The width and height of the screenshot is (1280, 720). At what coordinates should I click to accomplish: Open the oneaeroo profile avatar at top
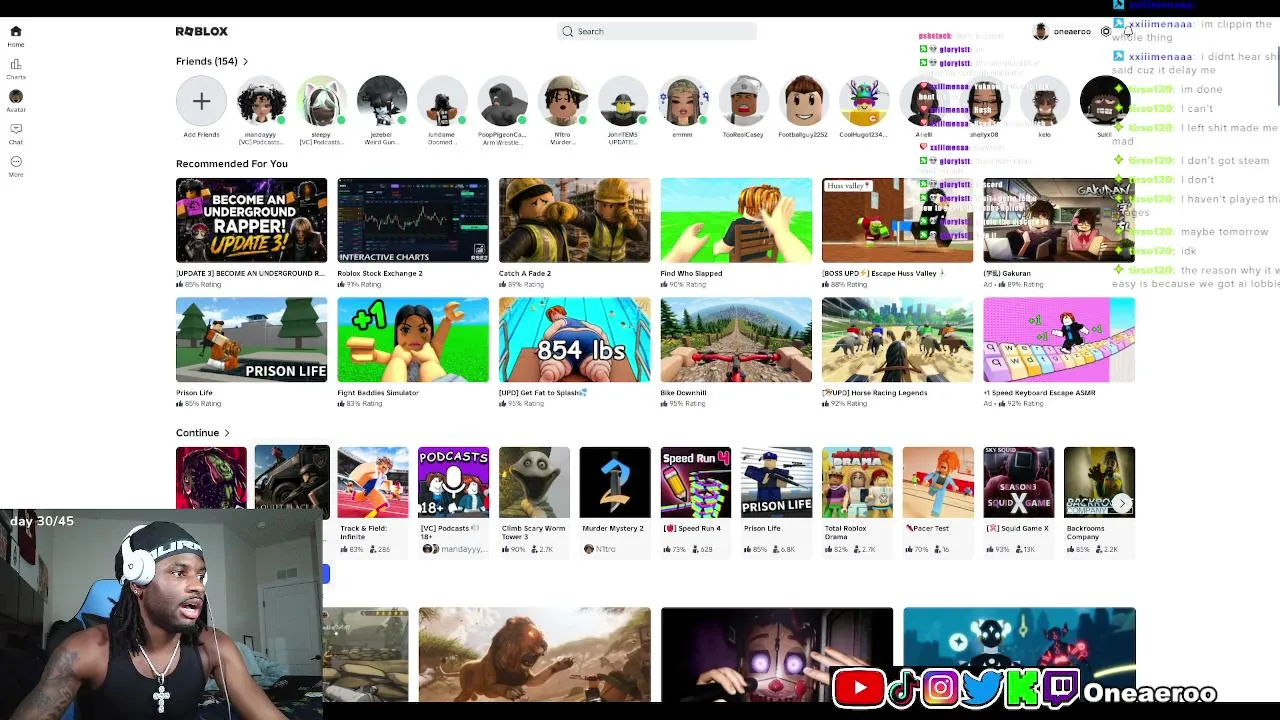click(1040, 31)
